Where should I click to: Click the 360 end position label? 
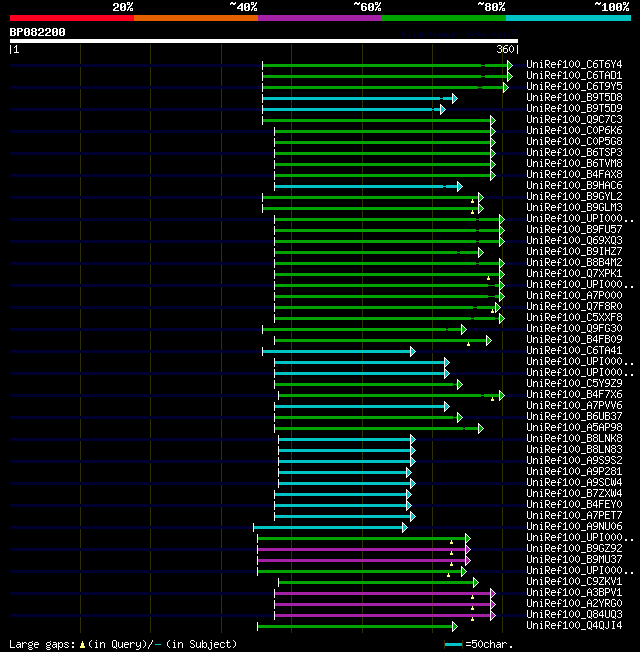[x=505, y=49]
